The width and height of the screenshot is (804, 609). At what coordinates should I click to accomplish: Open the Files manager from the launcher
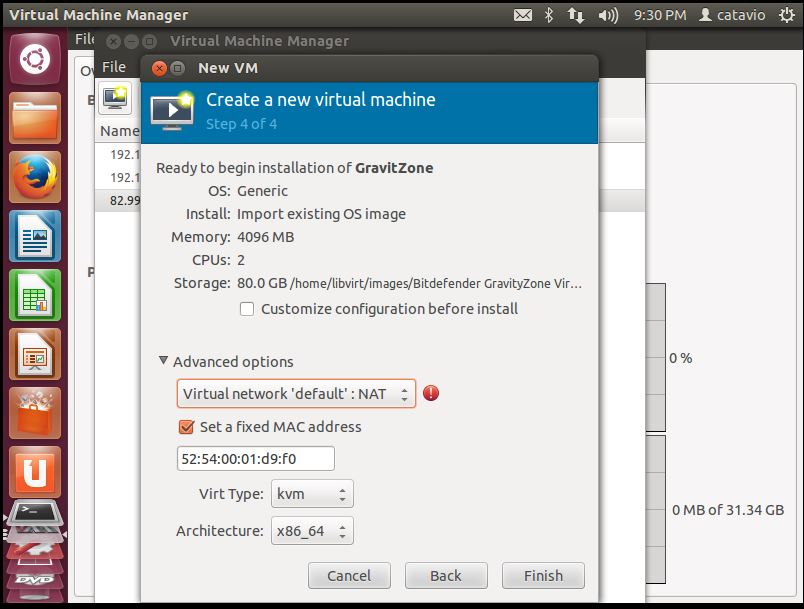[35, 120]
